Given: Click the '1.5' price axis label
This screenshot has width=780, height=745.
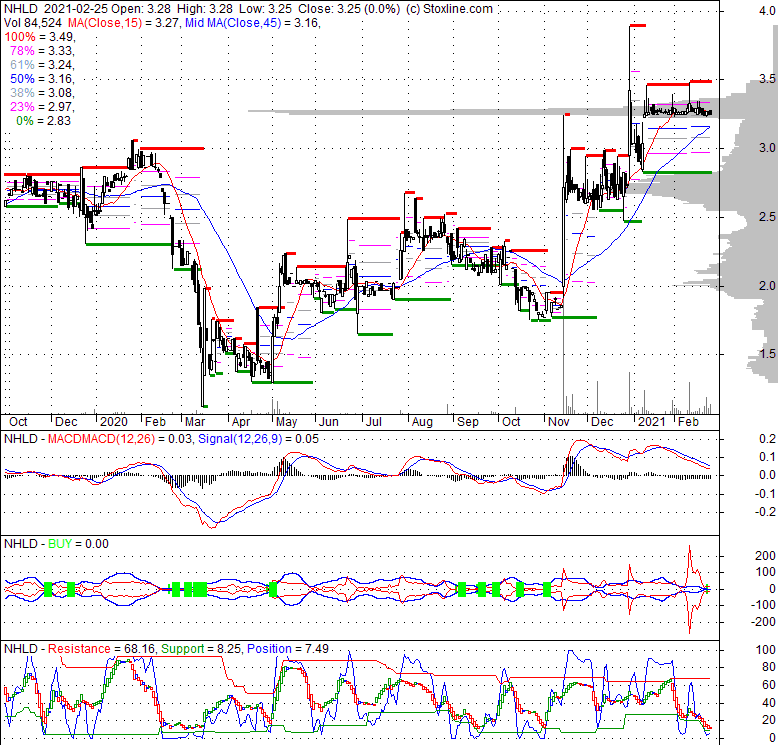Looking at the screenshot, I should [x=767, y=354].
